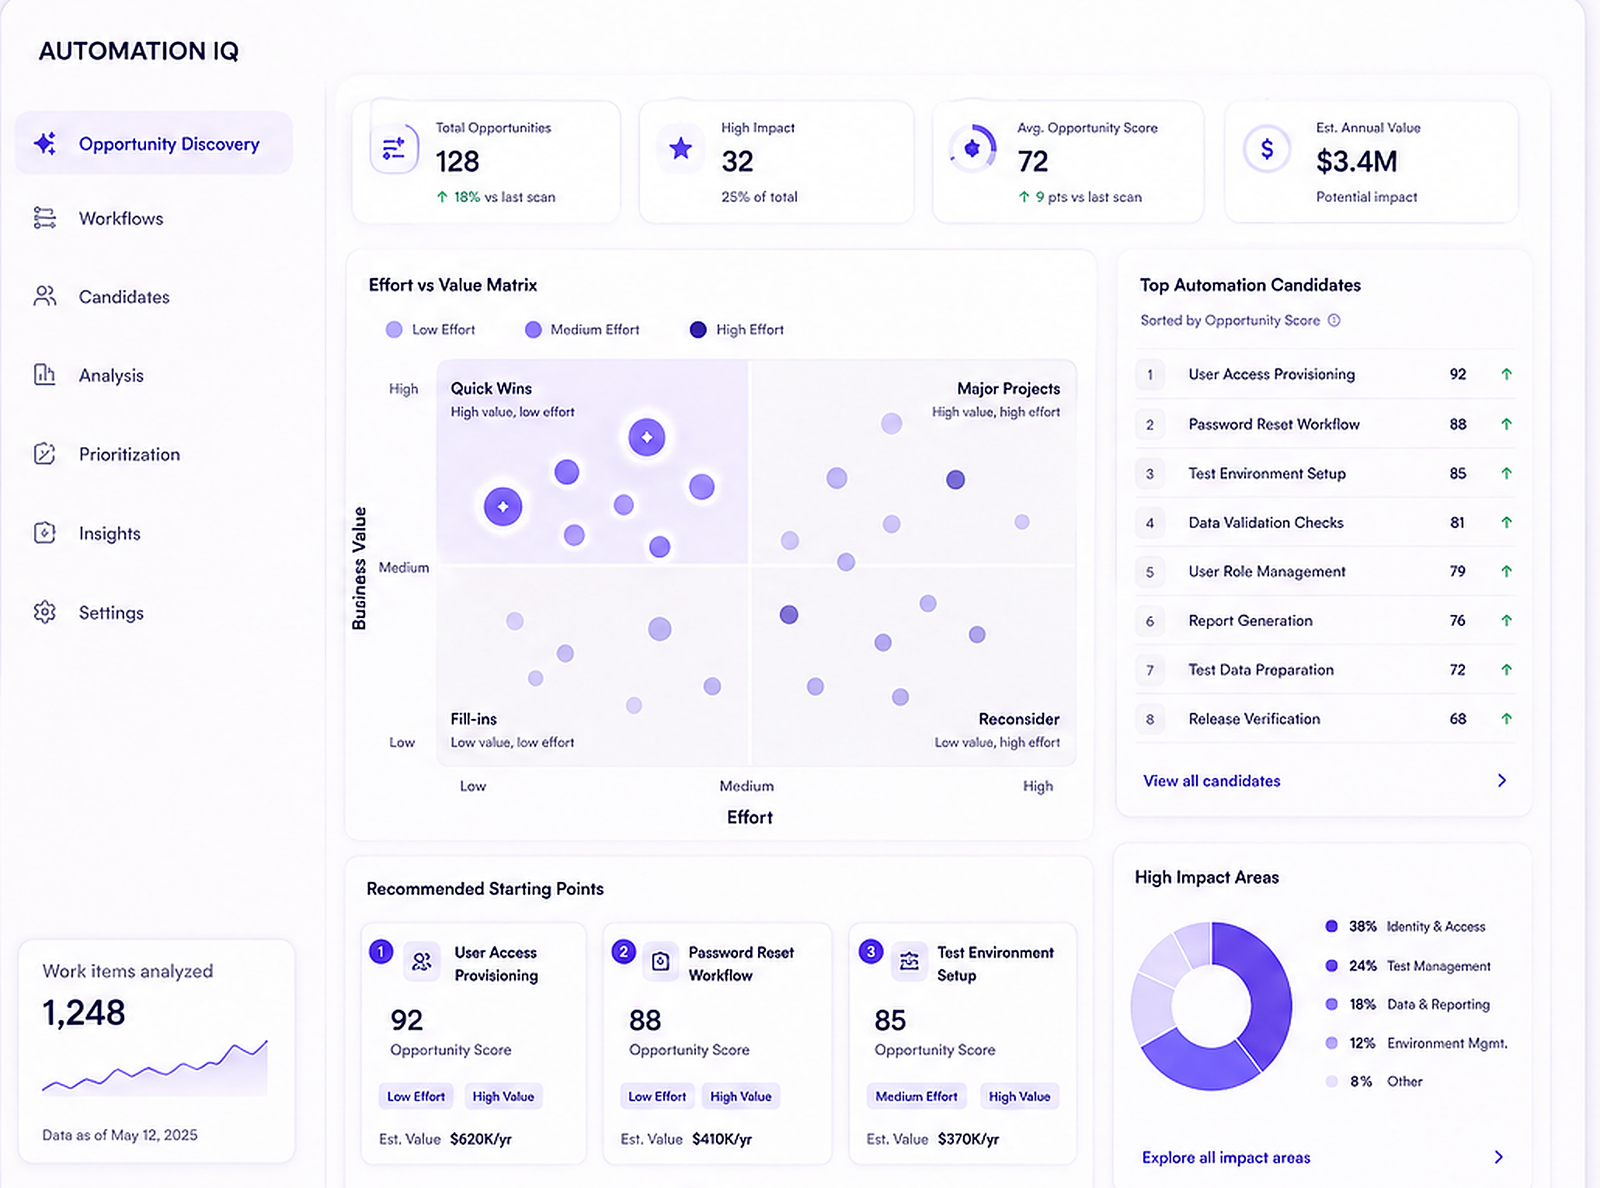The width and height of the screenshot is (1600, 1188).
Task: Click number 1 badge on User Access card
Action: (381, 951)
